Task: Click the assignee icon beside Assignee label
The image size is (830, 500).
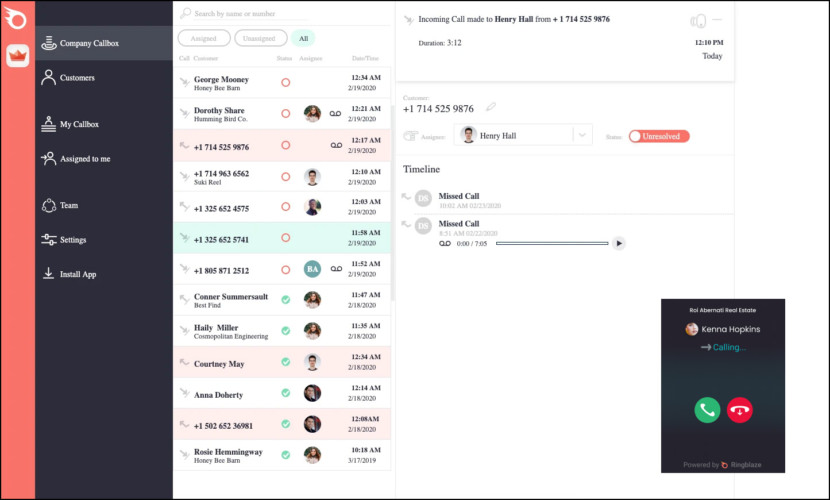Action: pyautogui.click(x=410, y=136)
